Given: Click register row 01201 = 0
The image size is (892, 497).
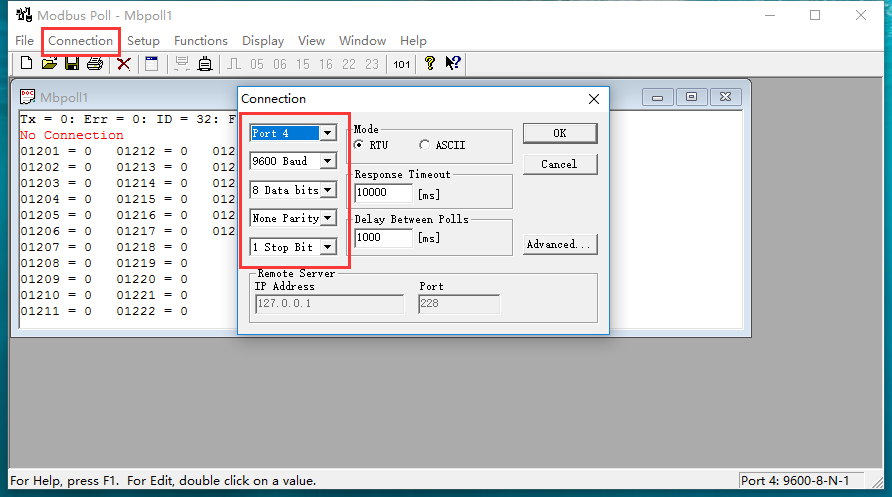Looking at the screenshot, I should point(56,151).
